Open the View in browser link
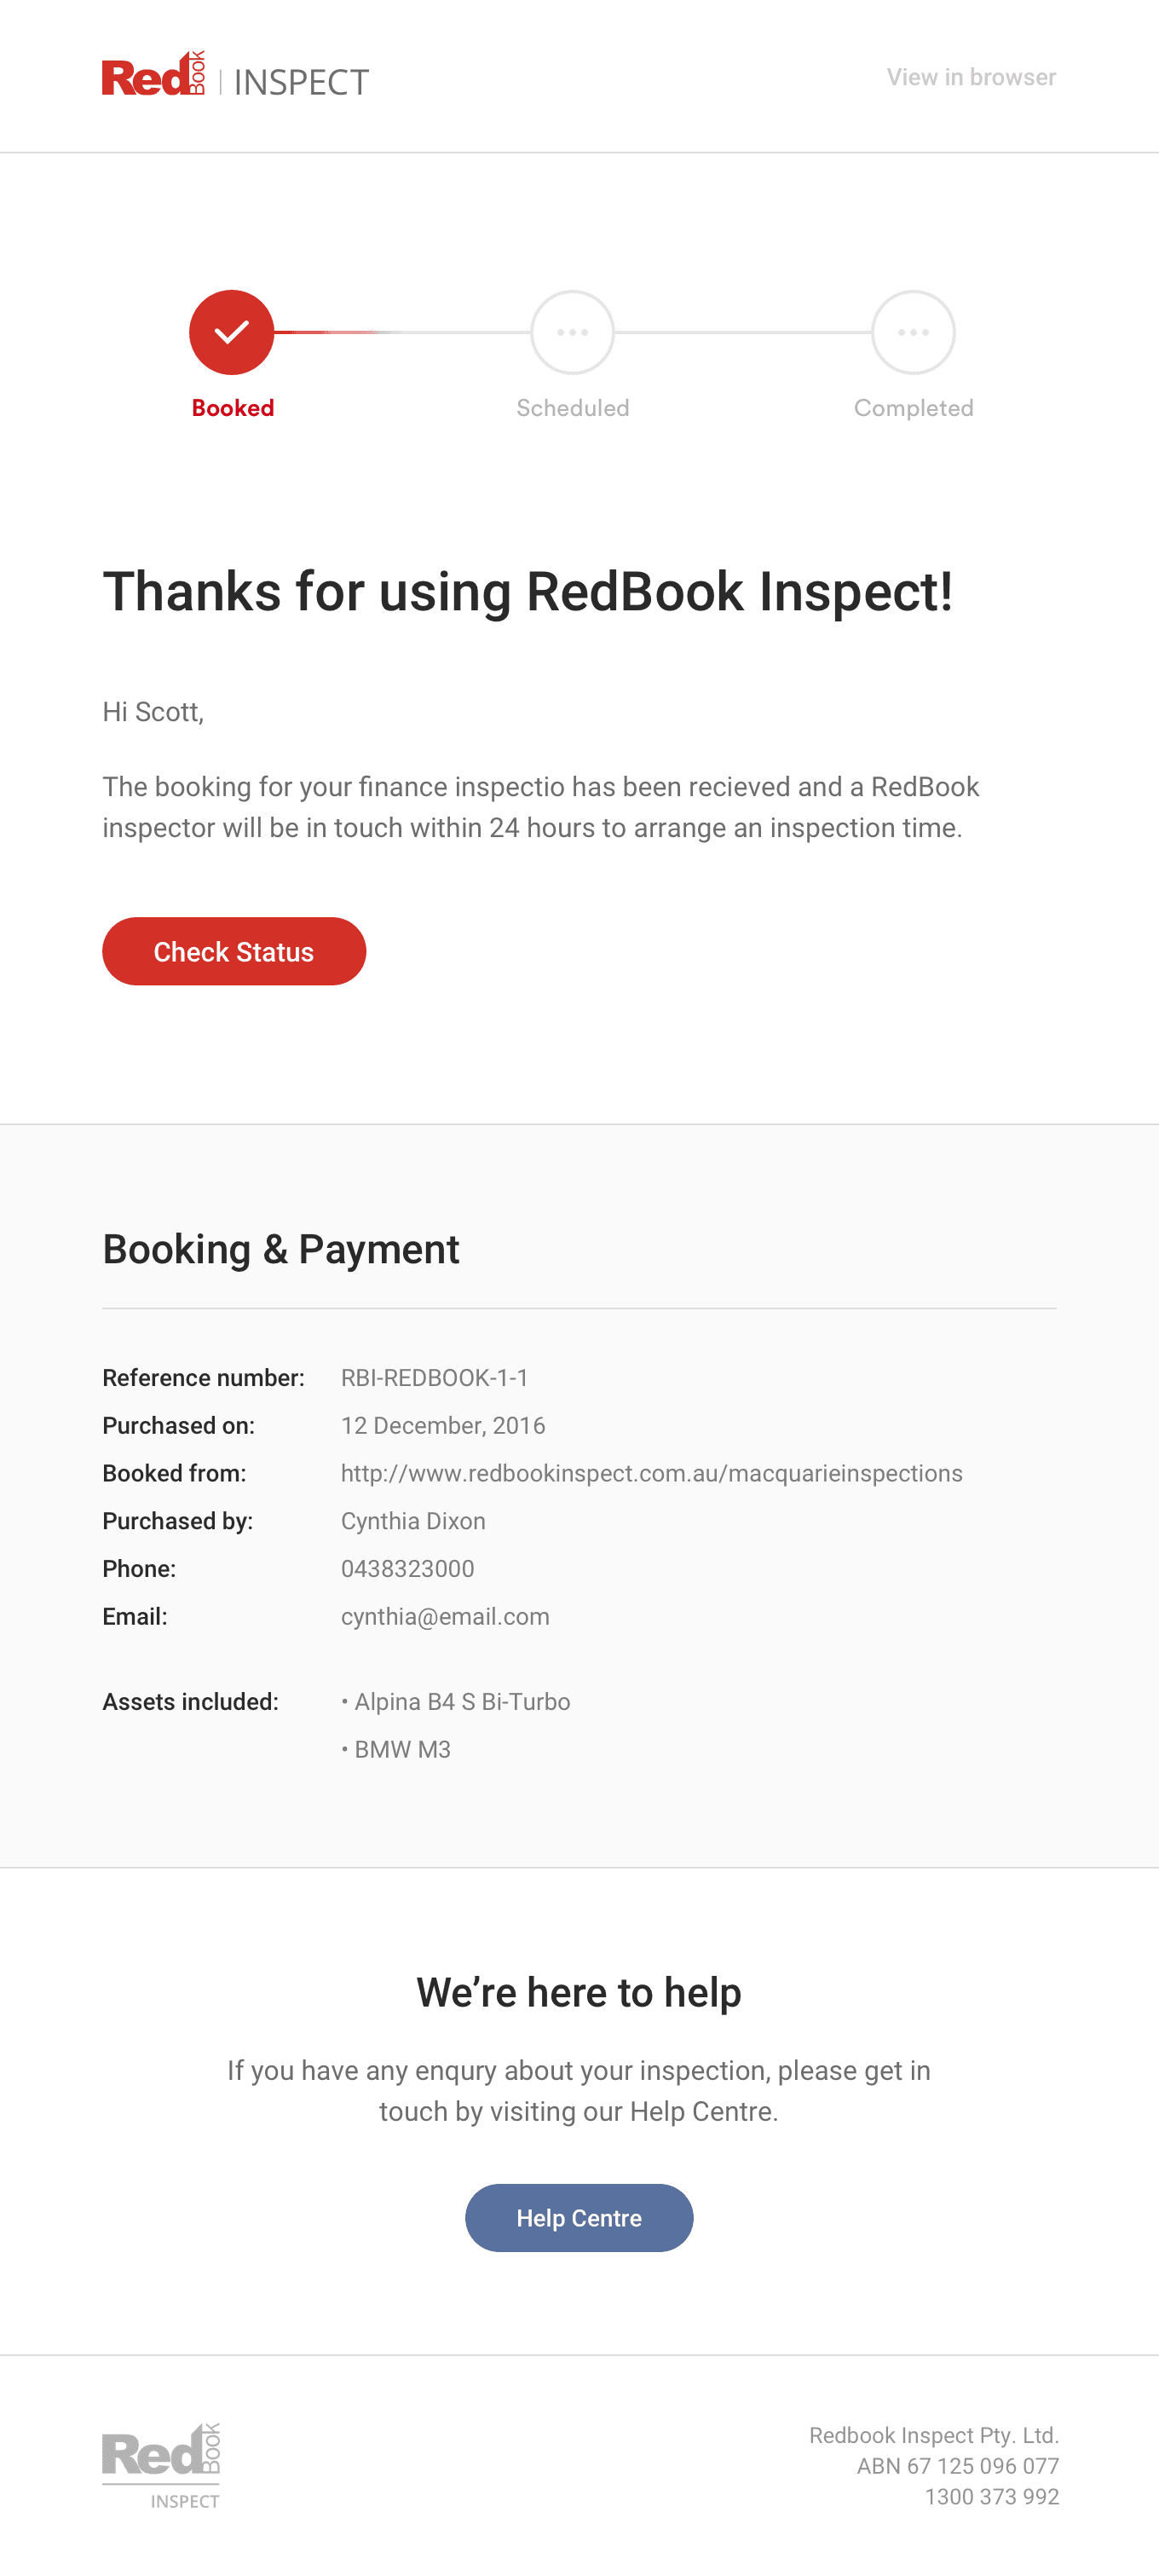 tap(970, 77)
